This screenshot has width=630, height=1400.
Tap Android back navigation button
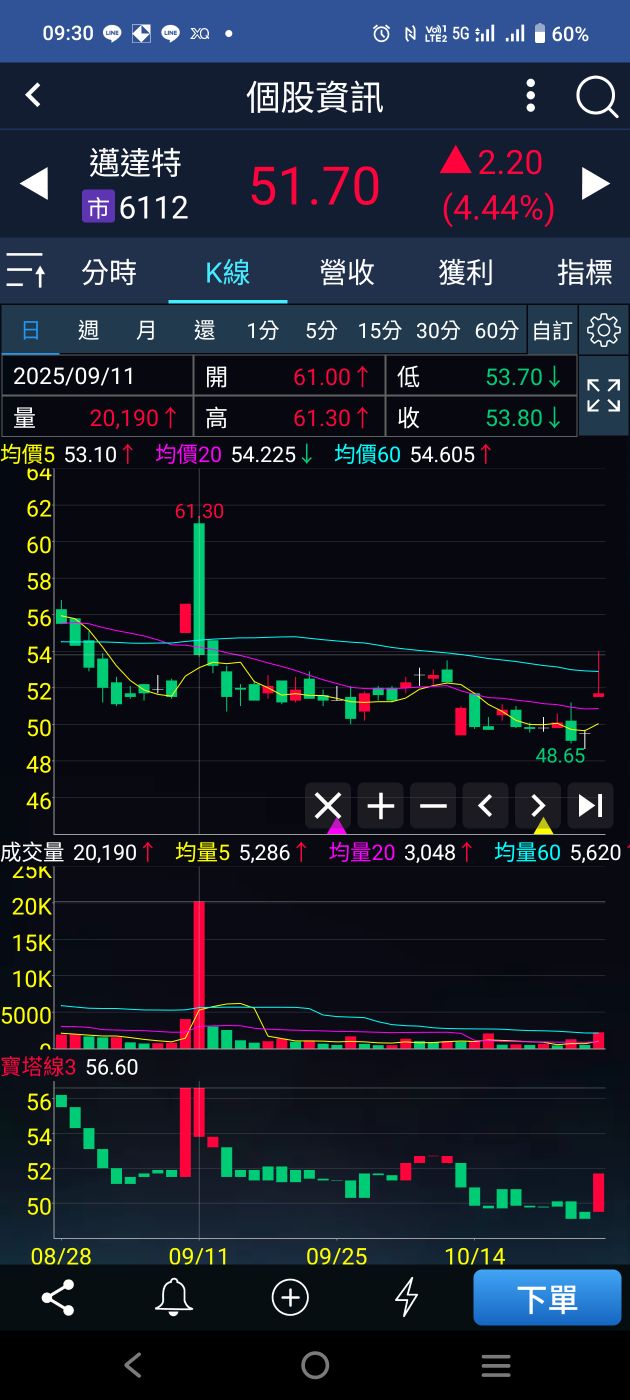click(x=133, y=1365)
